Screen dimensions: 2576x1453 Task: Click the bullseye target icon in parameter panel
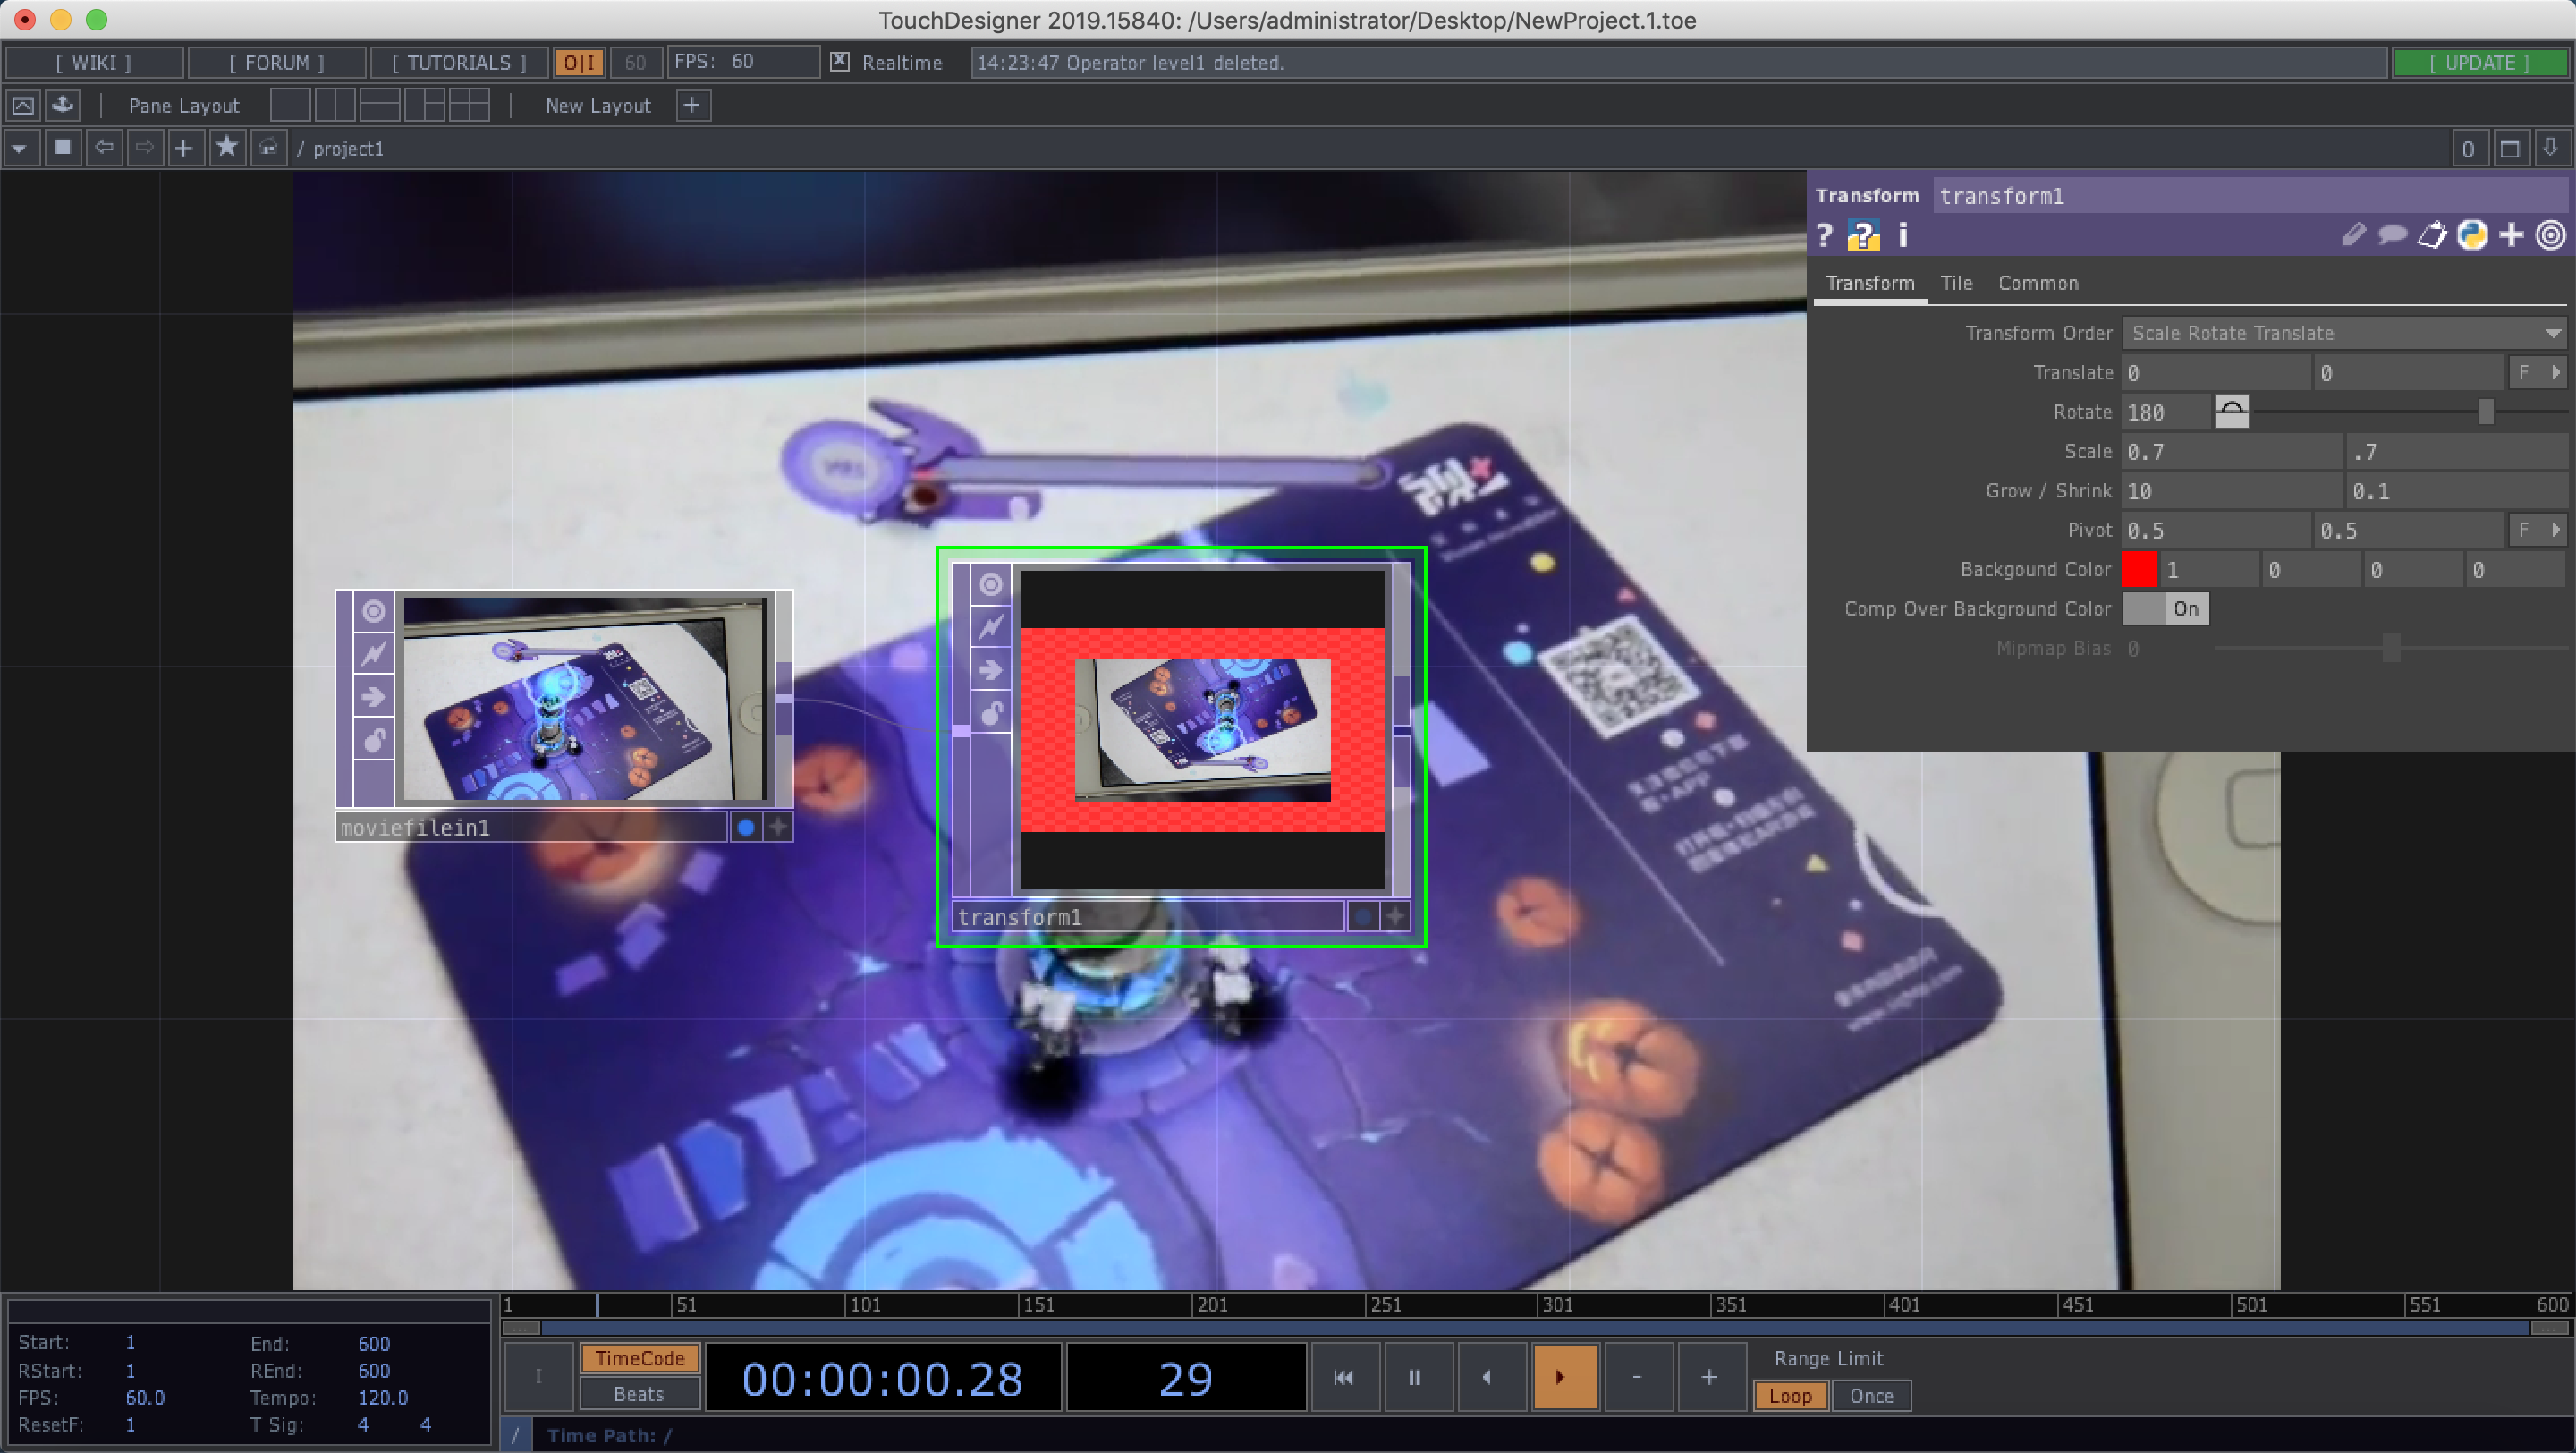click(2550, 235)
